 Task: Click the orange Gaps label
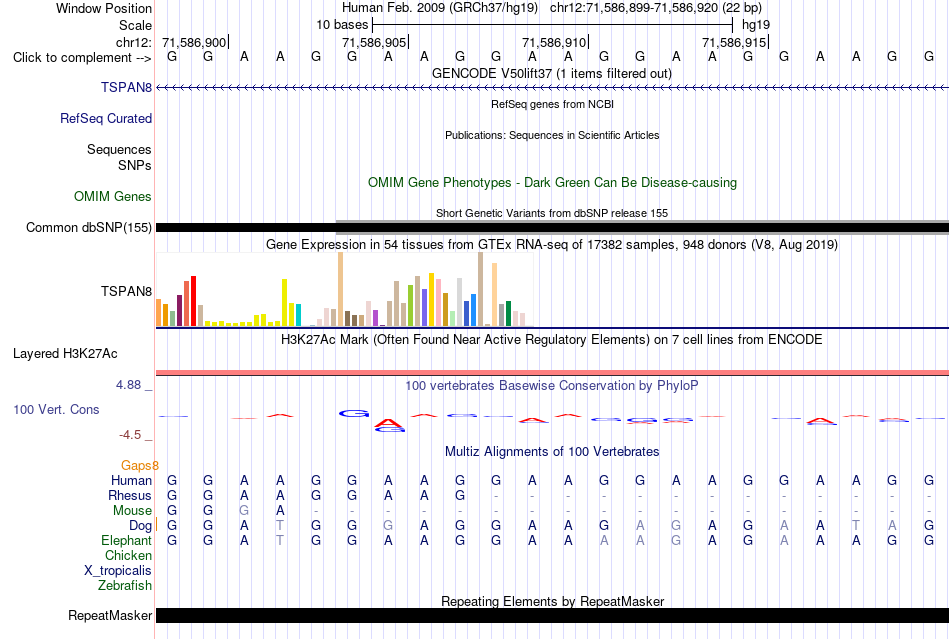pos(139,465)
